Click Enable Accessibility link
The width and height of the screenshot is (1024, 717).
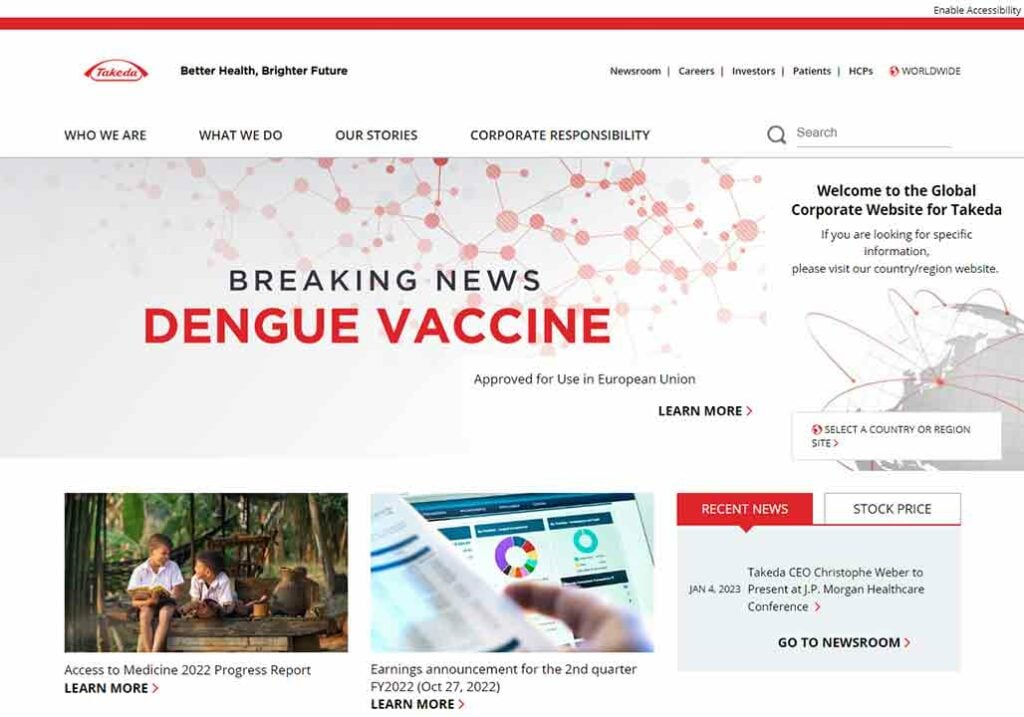[976, 10]
